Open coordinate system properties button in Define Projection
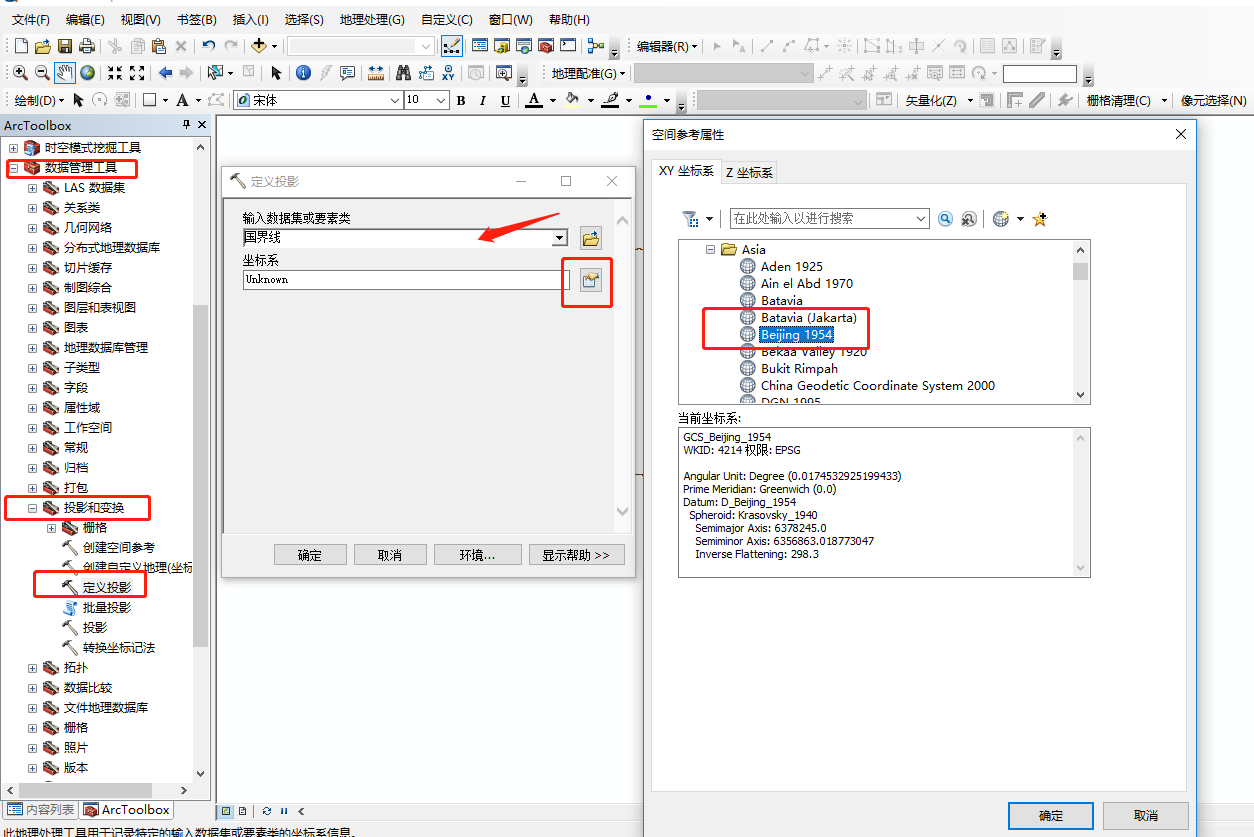1254x837 pixels. [x=591, y=280]
